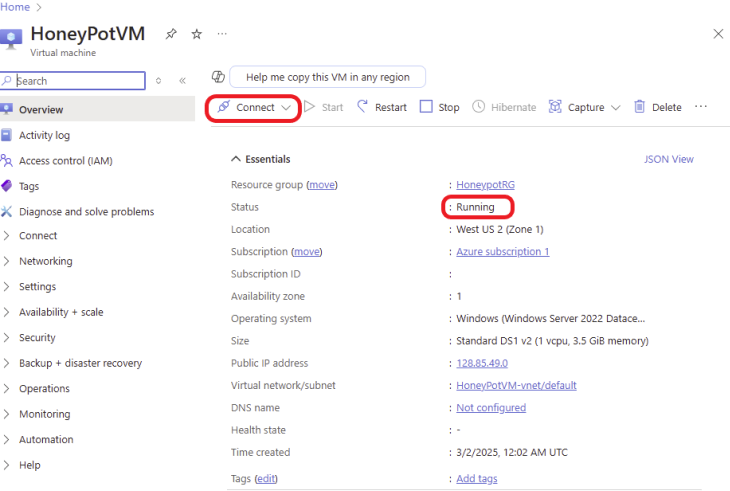Expand Backup + disaster recovery
730x491 pixels.
(80, 363)
